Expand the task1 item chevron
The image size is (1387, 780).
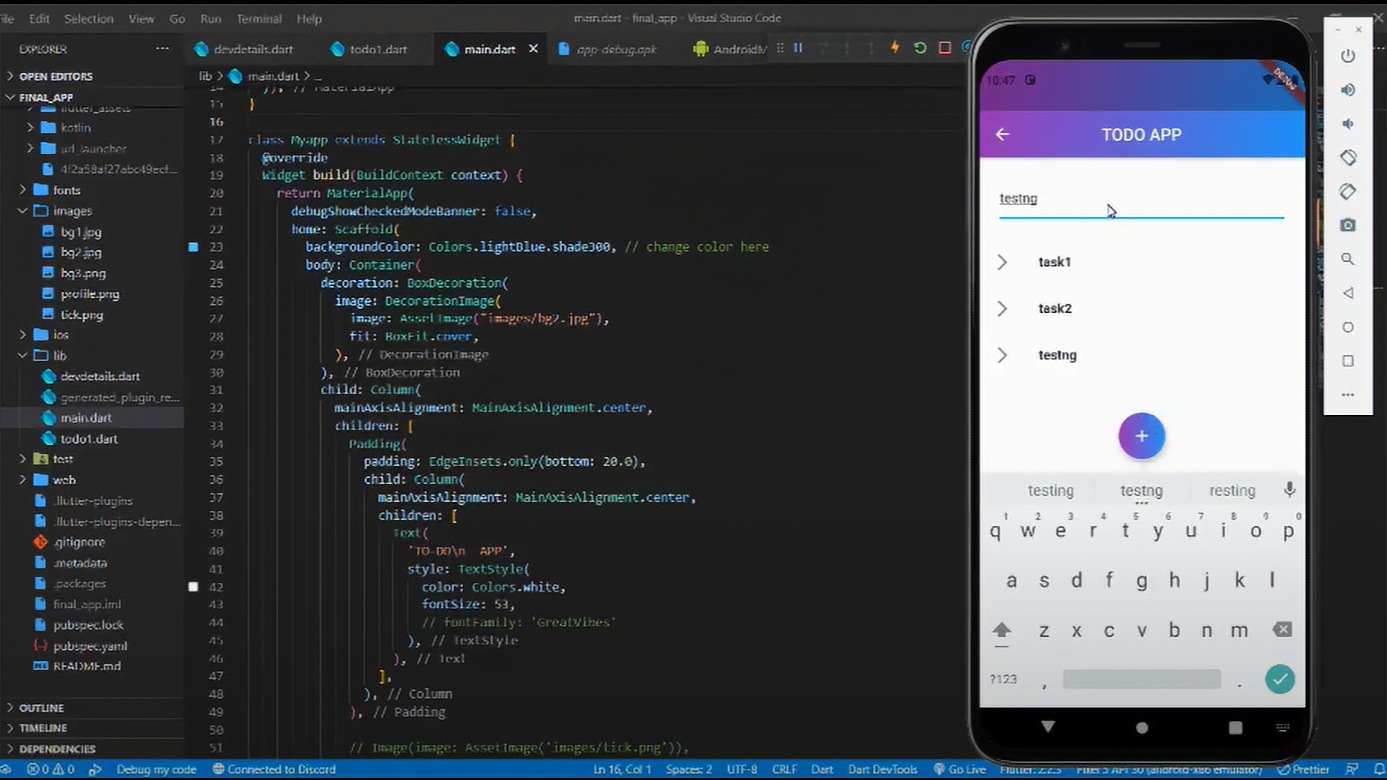[x=1002, y=262]
